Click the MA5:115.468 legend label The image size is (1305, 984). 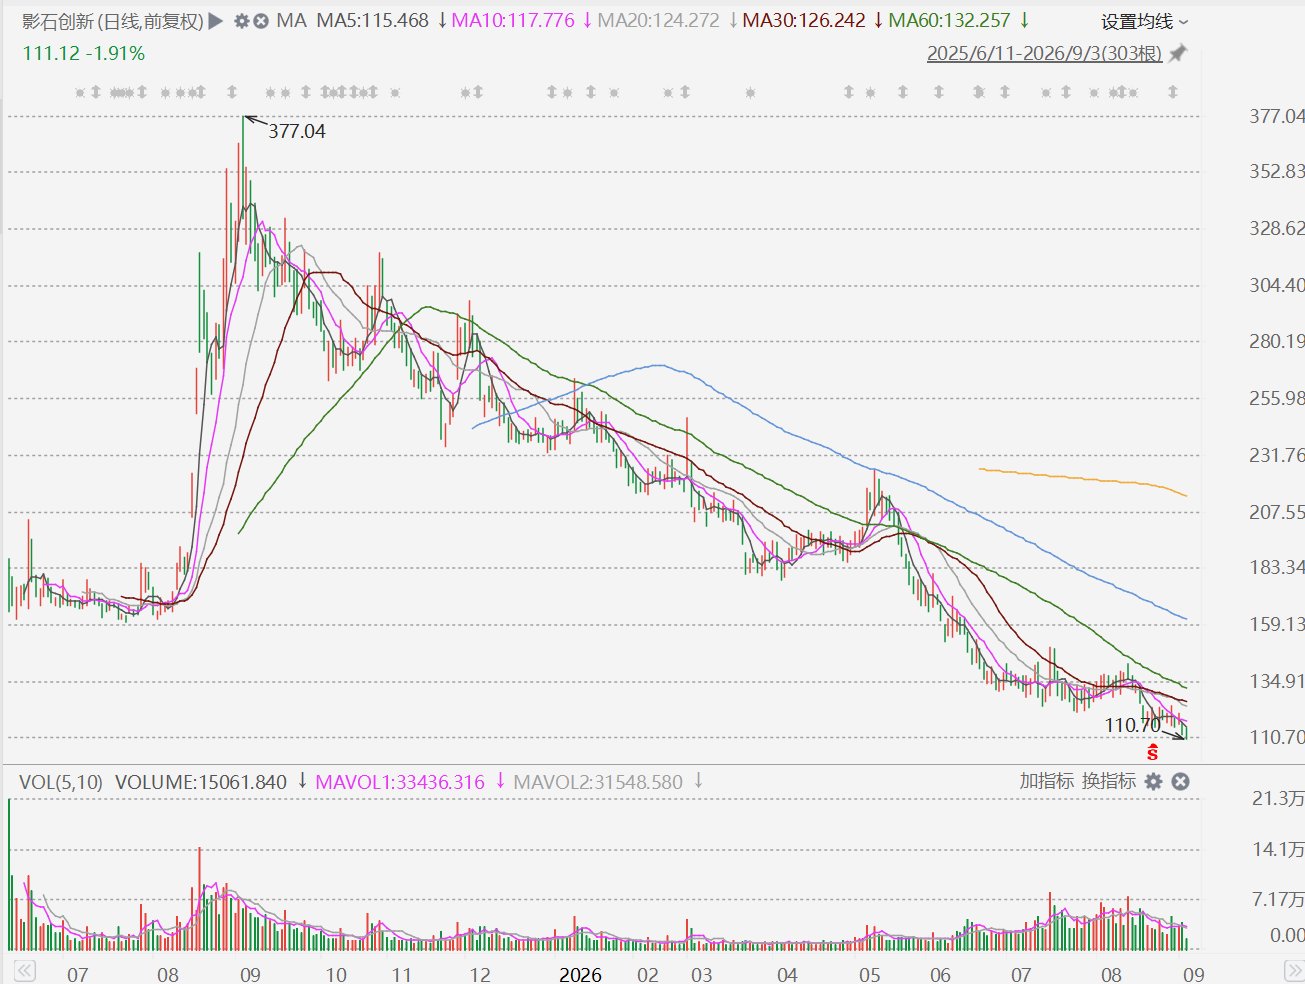pyautogui.click(x=373, y=21)
